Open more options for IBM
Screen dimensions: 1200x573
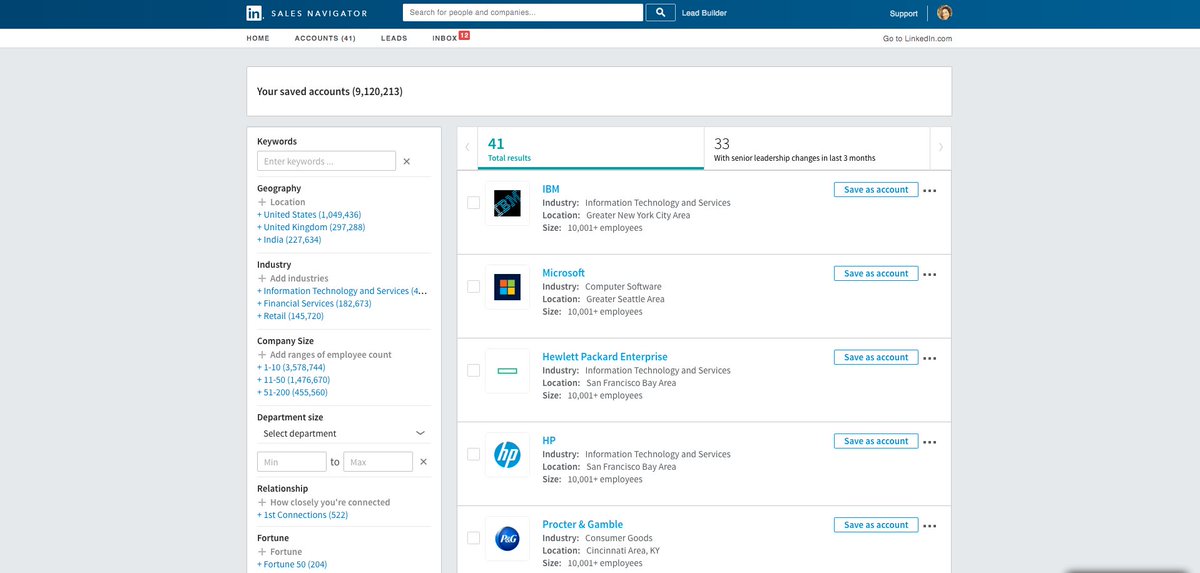tap(930, 190)
